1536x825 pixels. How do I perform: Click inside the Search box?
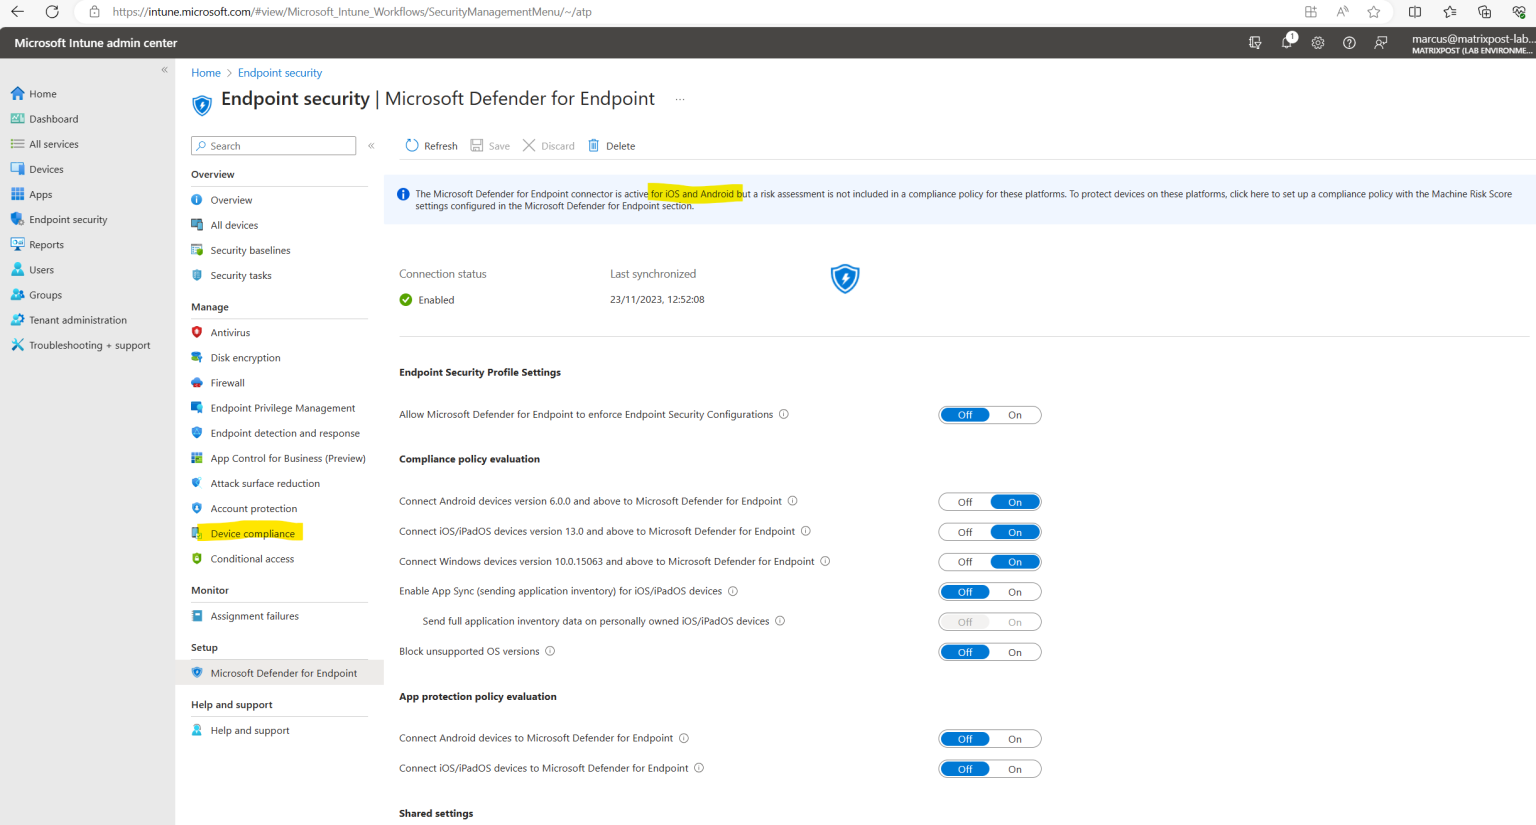click(273, 145)
